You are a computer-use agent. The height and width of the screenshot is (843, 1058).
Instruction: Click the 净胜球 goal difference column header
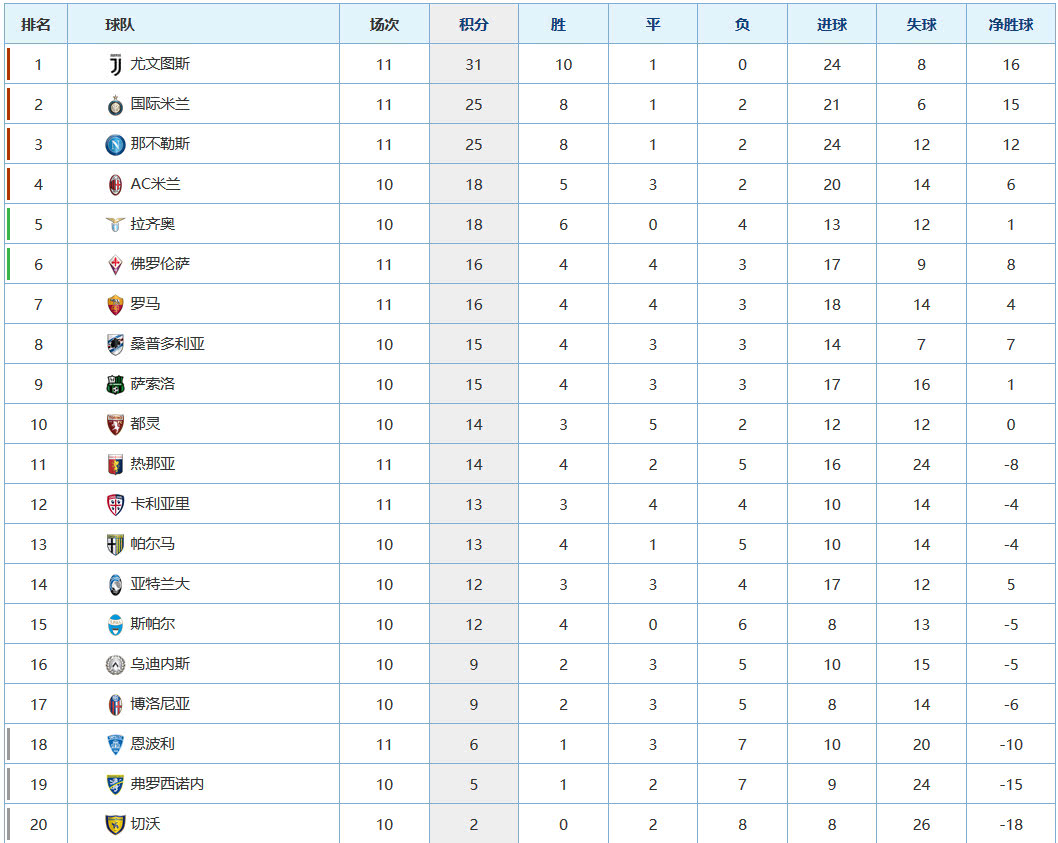1010,24
